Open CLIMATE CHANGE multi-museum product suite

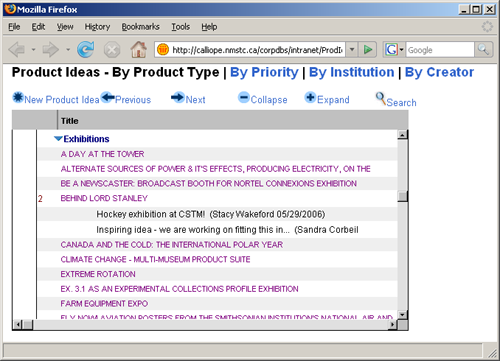point(155,259)
